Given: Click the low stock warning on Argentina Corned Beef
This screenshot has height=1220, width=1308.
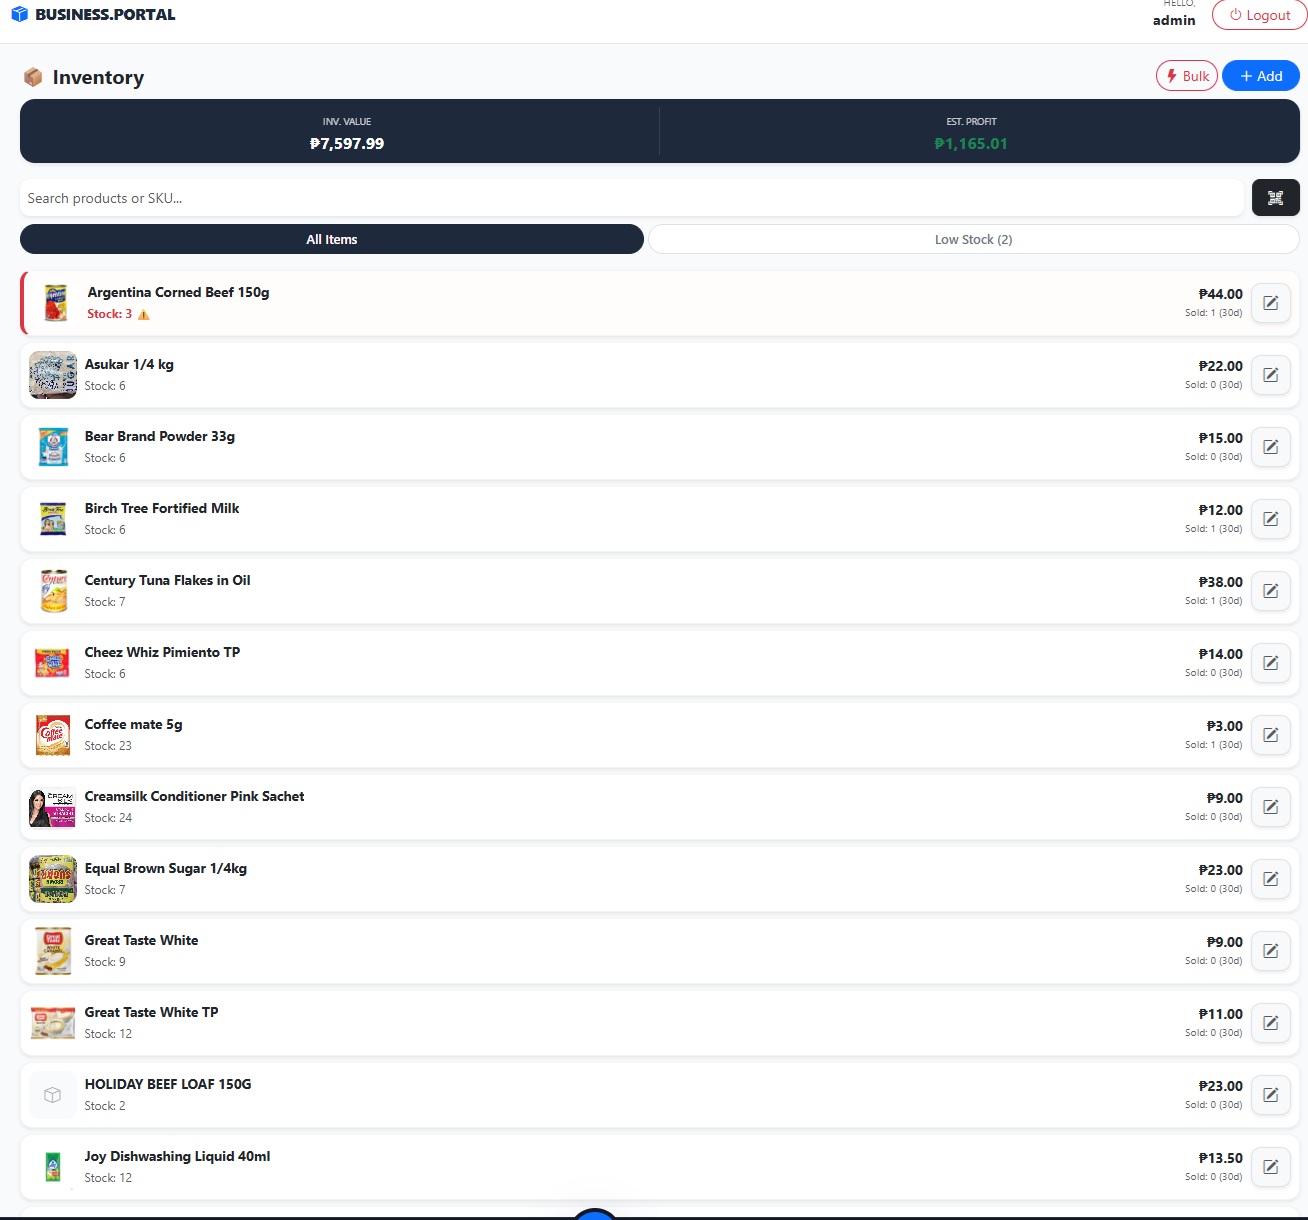Looking at the screenshot, I should (x=142, y=313).
